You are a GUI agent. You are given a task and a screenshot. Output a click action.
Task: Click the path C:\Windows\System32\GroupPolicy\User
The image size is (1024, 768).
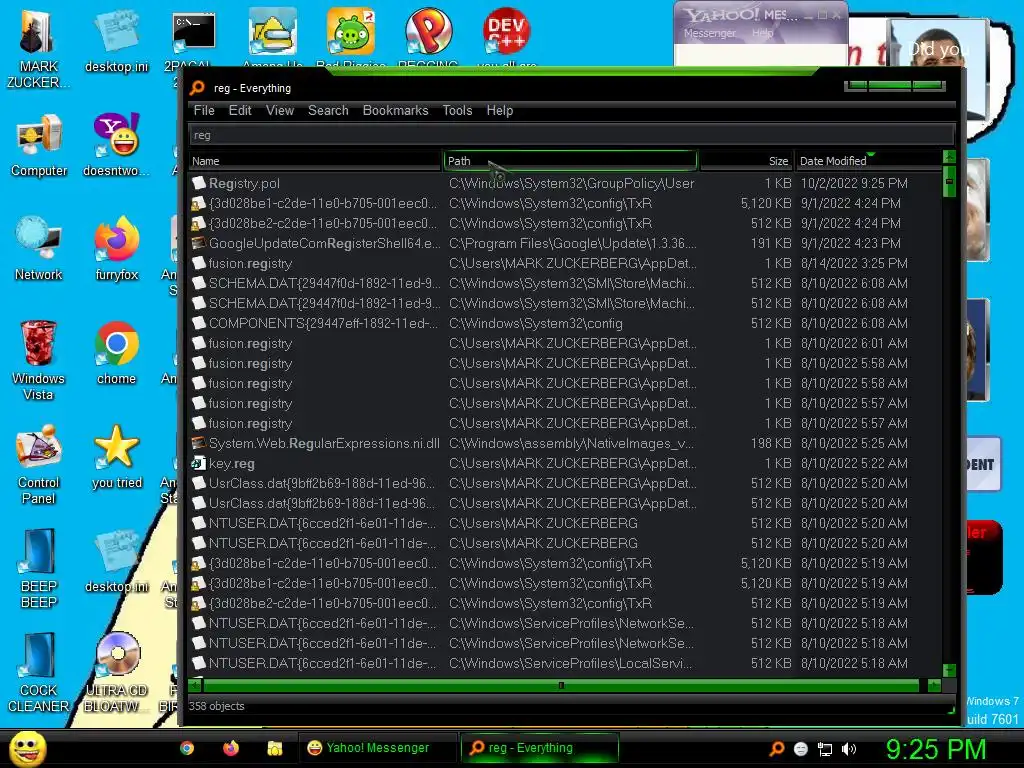coord(571,184)
